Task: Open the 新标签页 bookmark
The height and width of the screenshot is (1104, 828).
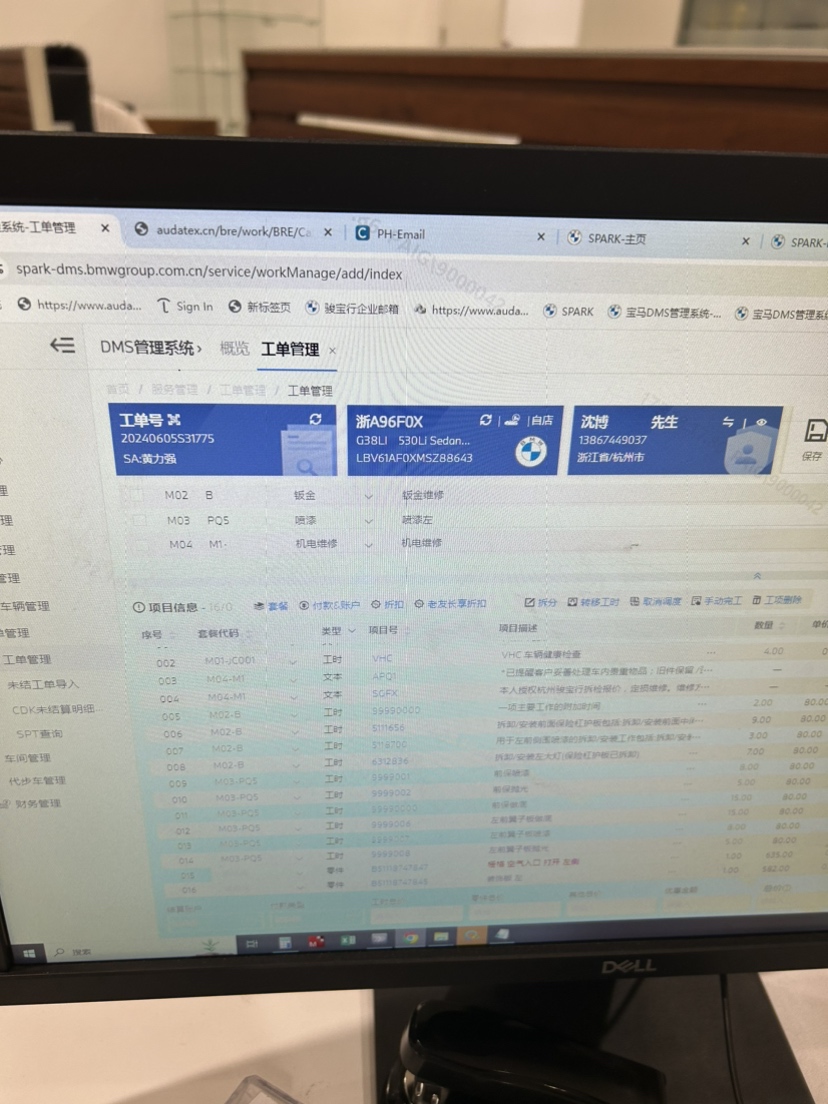Action: pyautogui.click(x=260, y=307)
